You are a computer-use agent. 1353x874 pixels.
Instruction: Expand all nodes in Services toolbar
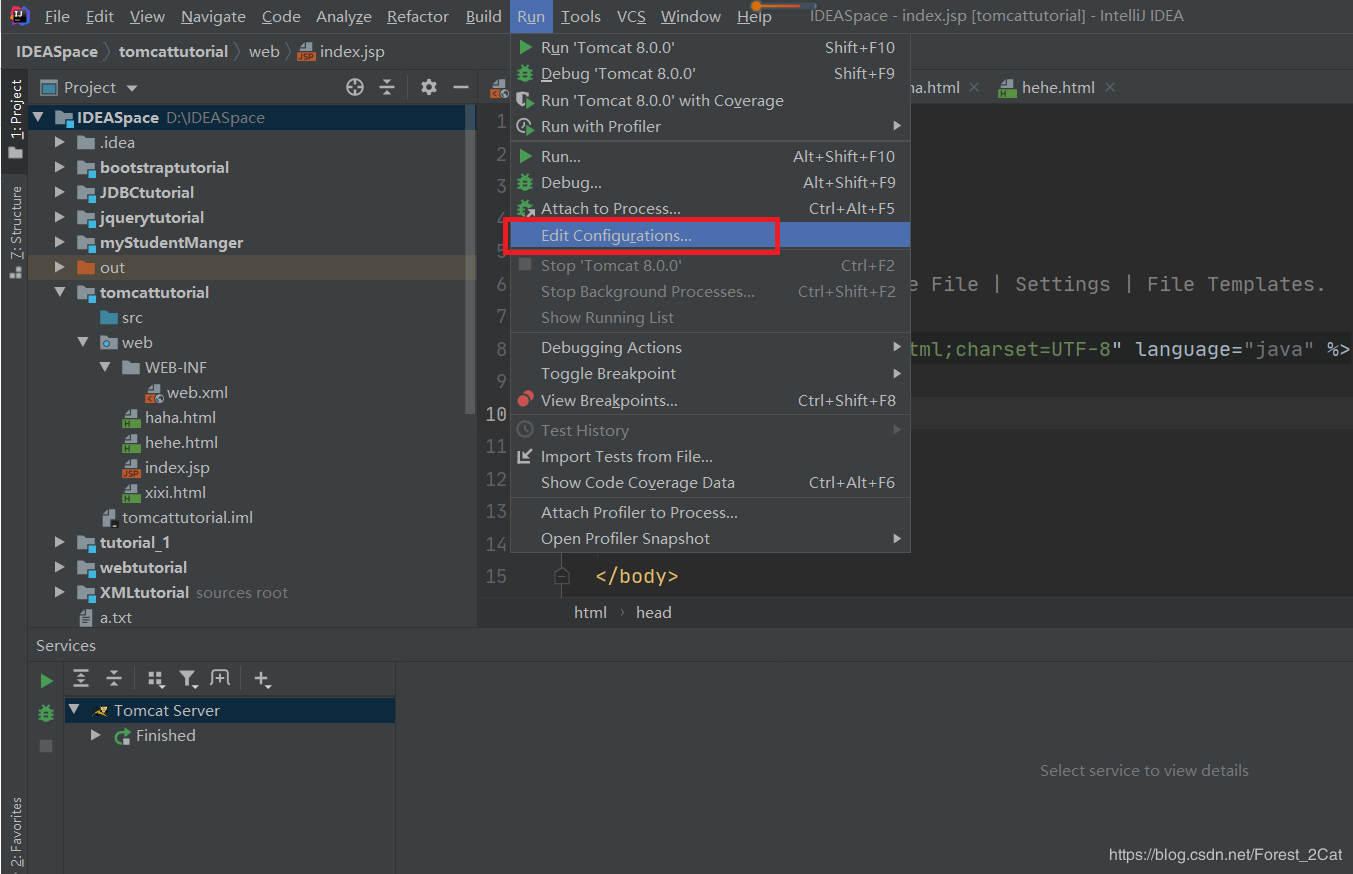tap(82, 679)
